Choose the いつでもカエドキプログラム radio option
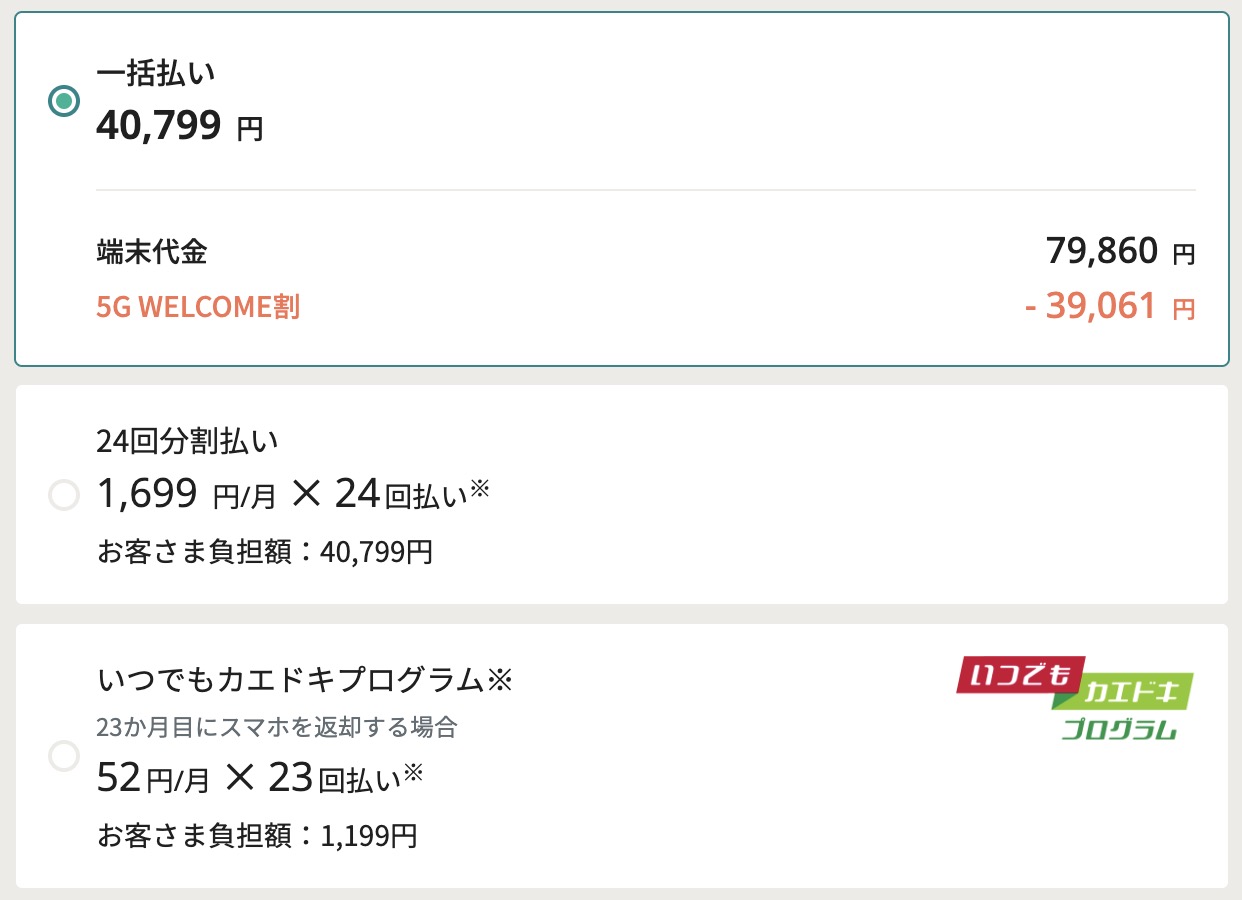 [x=64, y=756]
